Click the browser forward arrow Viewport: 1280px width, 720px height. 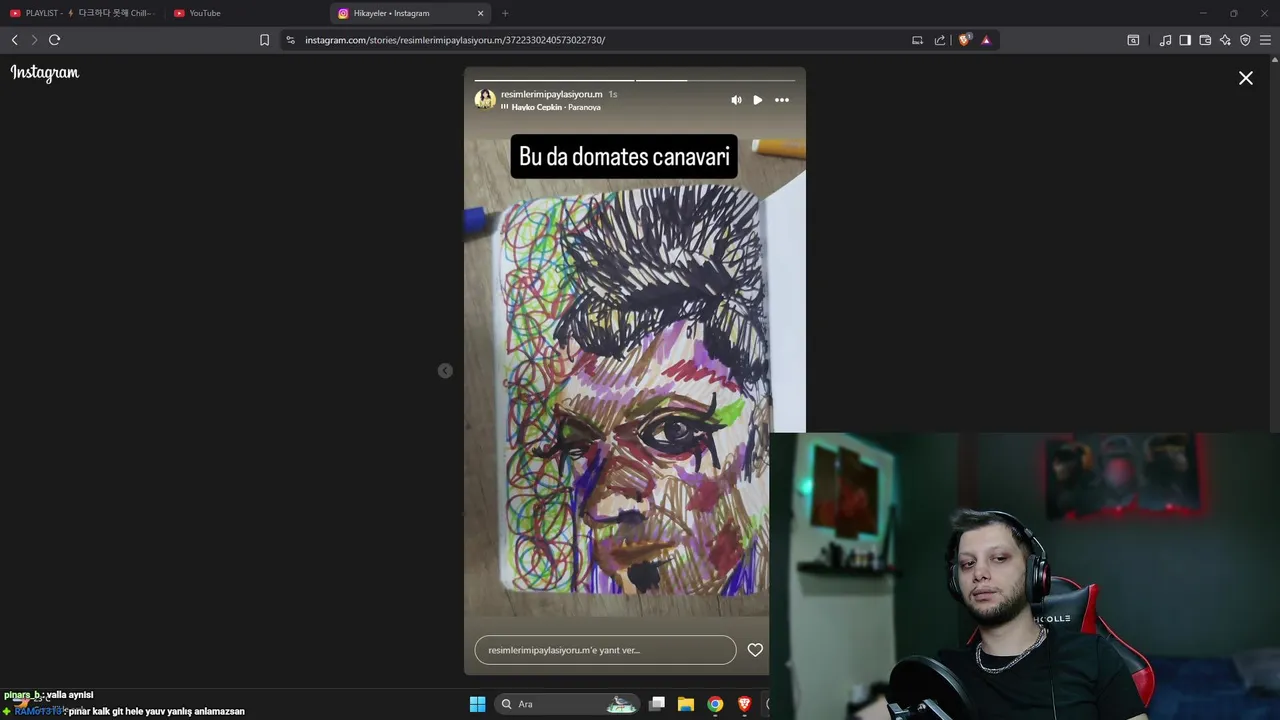34,40
